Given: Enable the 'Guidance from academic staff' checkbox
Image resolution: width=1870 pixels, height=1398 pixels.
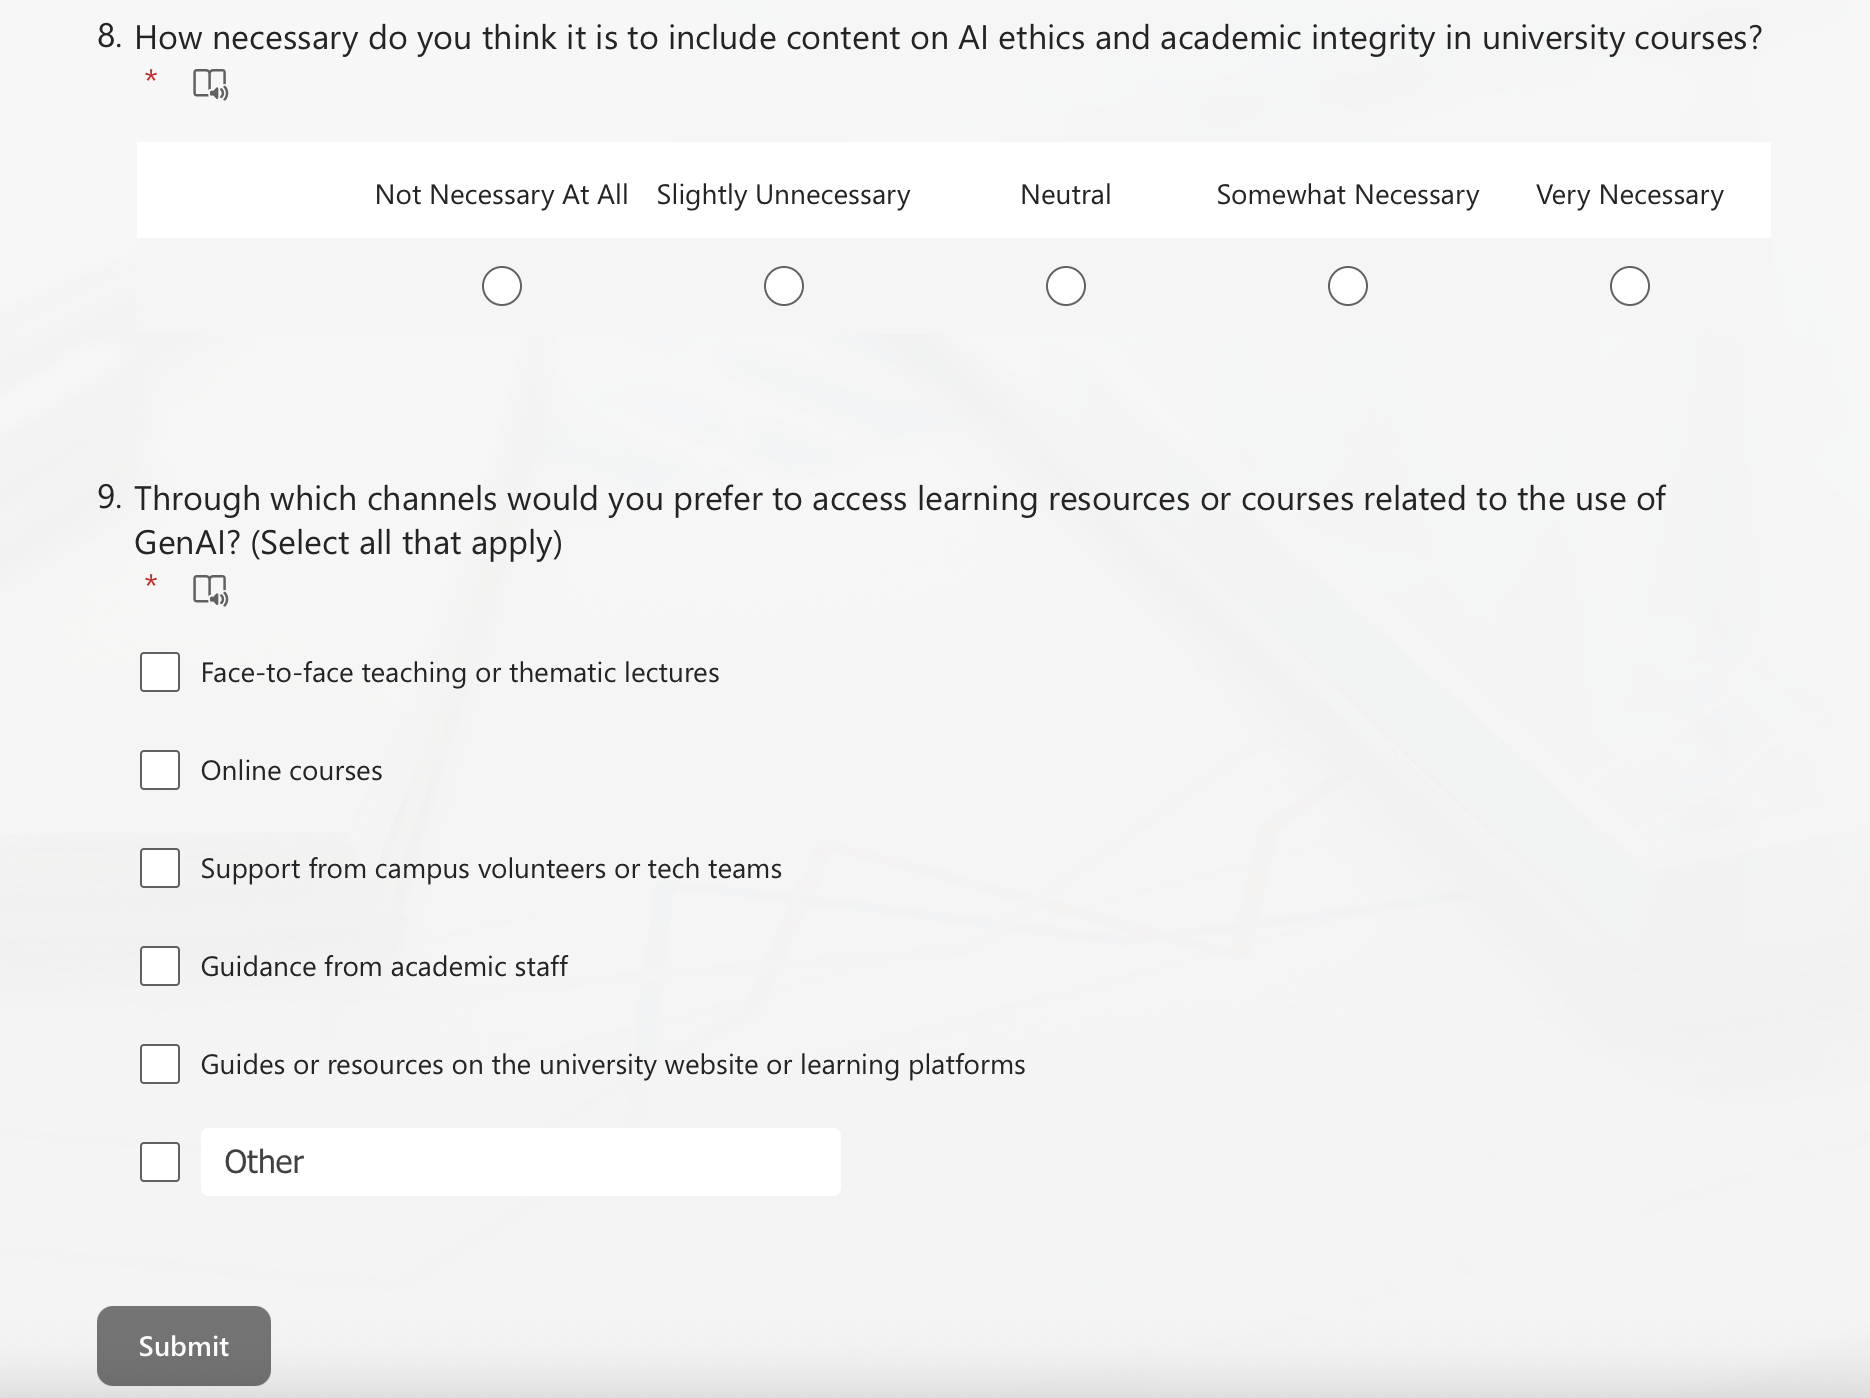Looking at the screenshot, I should click(160, 966).
